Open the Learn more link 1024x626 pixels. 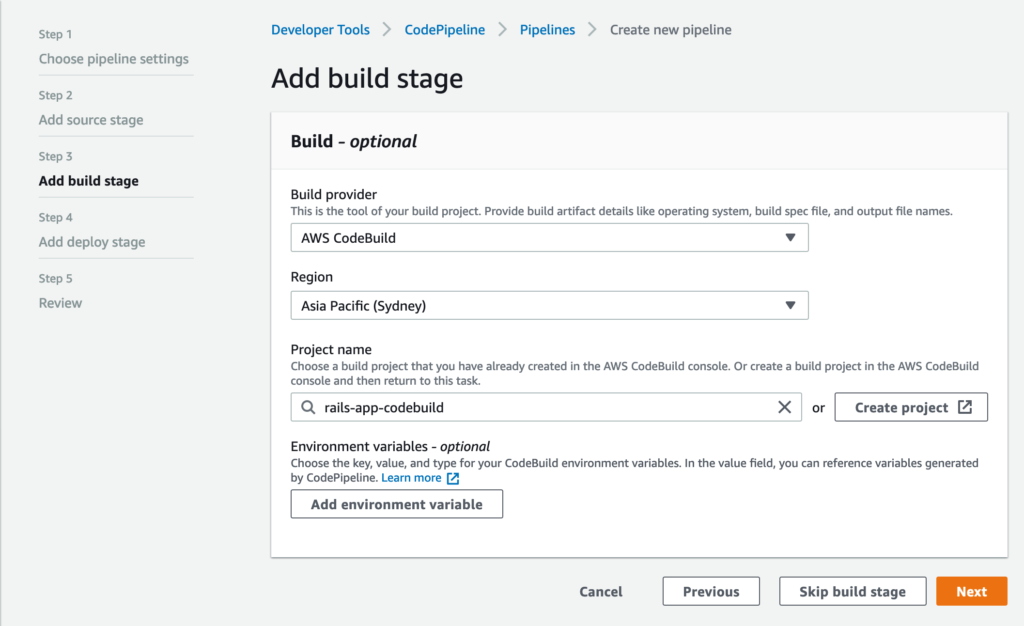click(x=411, y=478)
